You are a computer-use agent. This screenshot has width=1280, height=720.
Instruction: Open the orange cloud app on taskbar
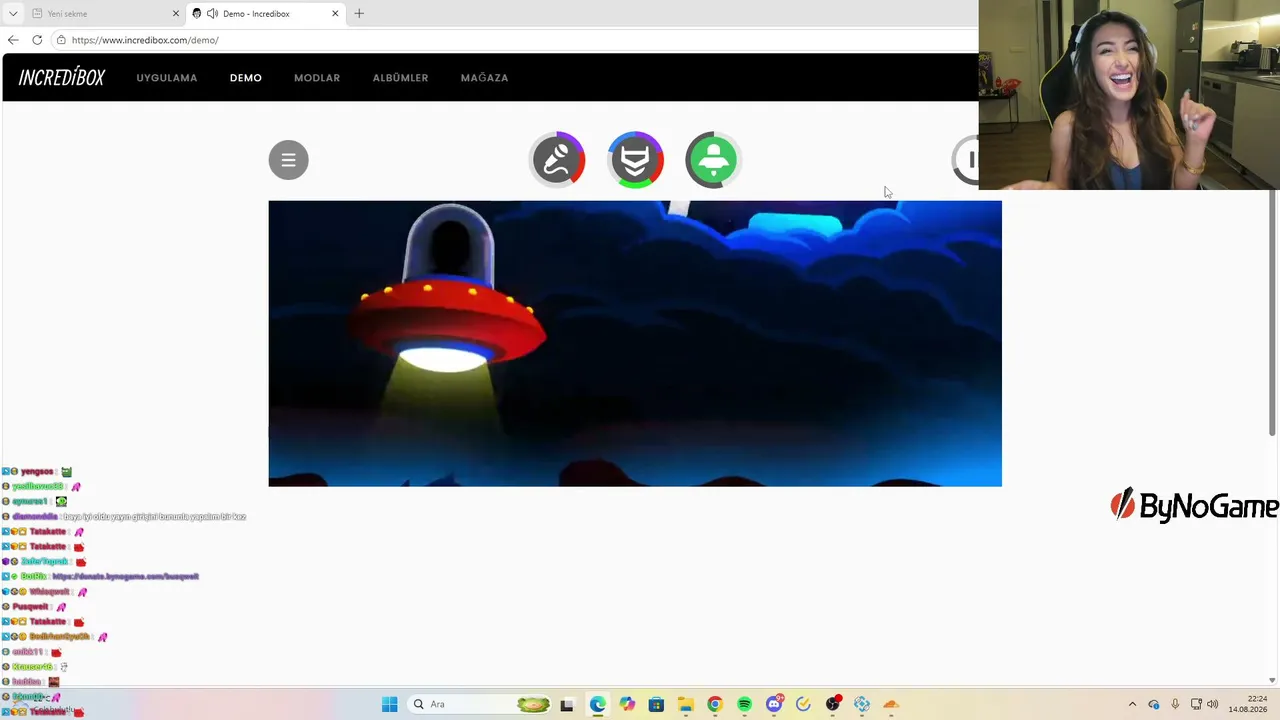(x=891, y=704)
